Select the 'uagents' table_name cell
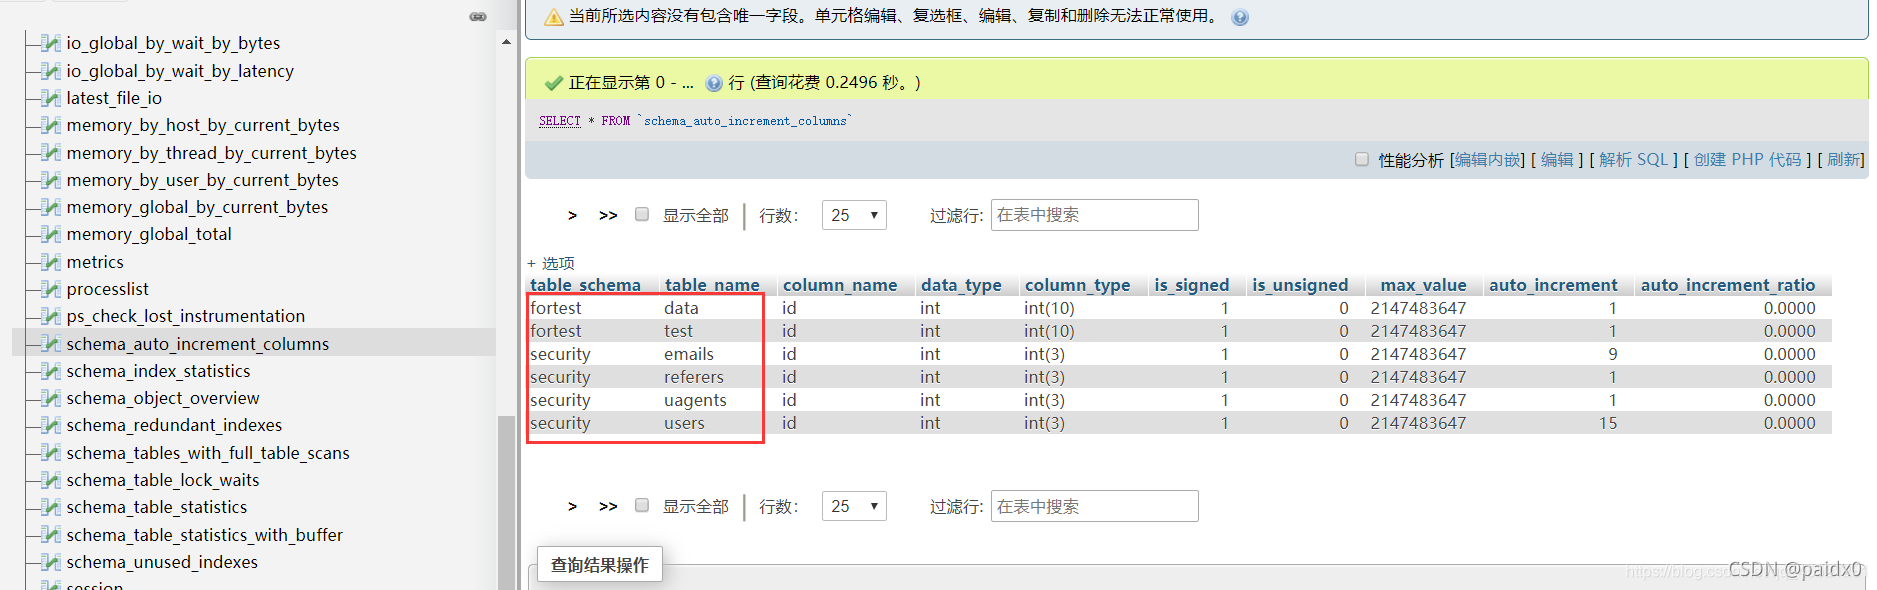 tap(695, 400)
